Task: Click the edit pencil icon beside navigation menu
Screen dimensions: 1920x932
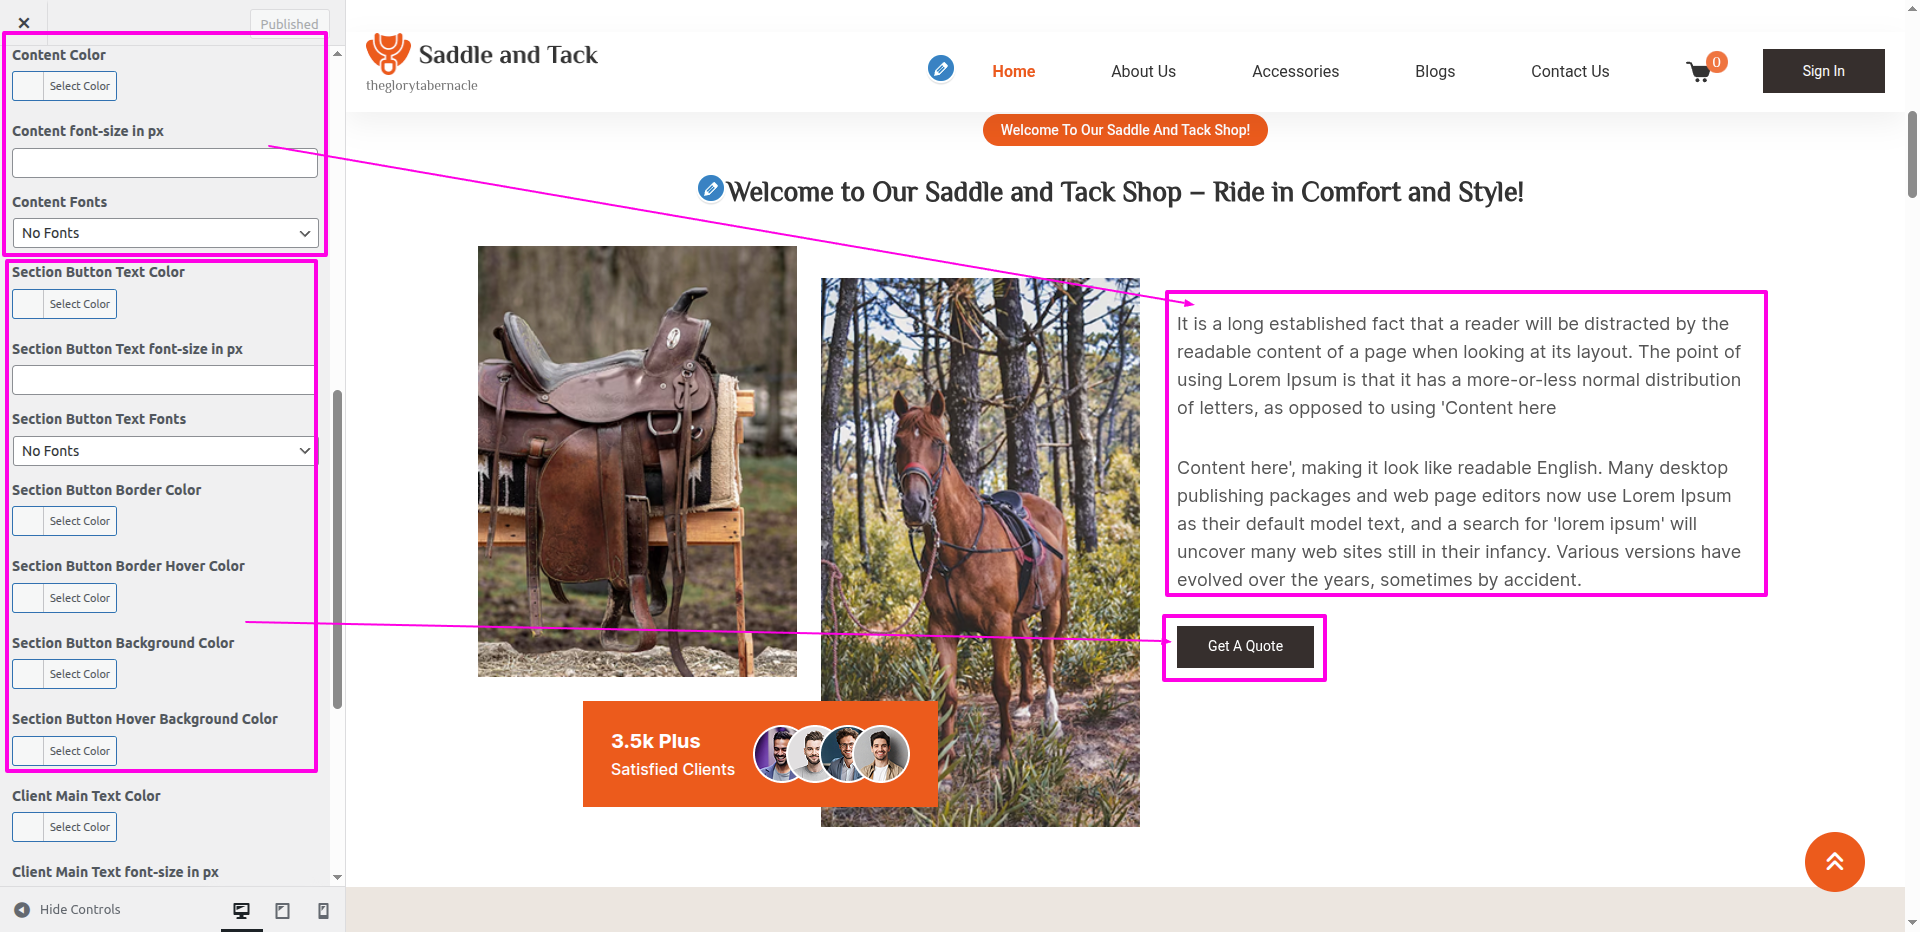Action: [x=940, y=68]
